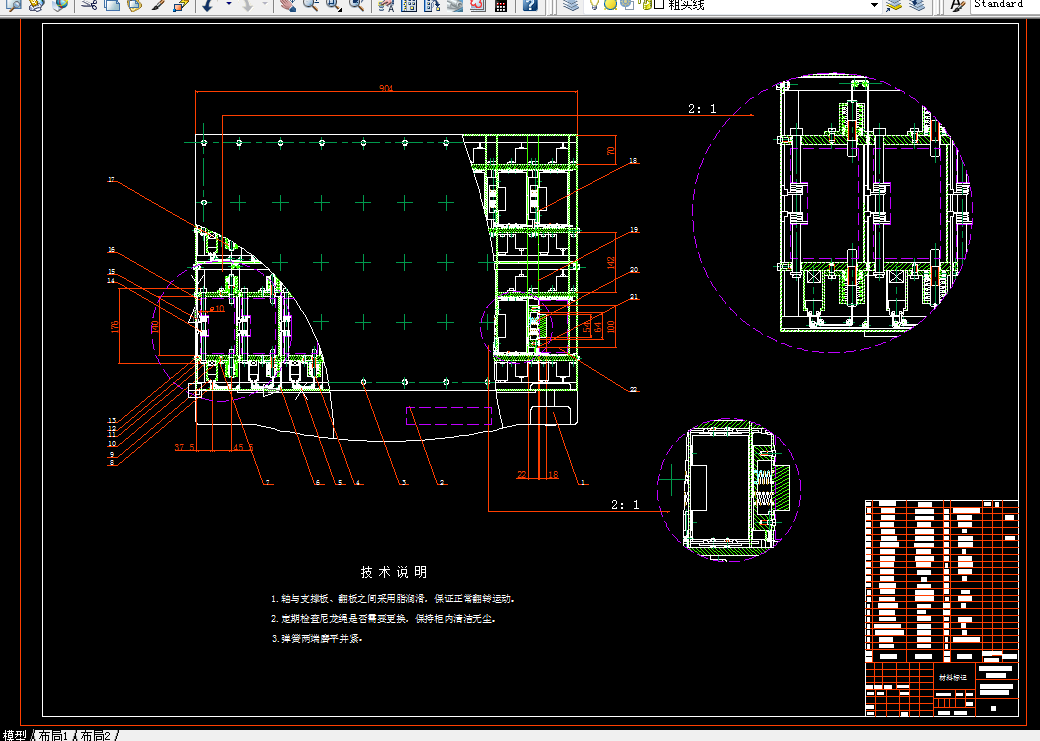Viewport: 1040px width, 741px height.
Task: Click the white layer color swatch
Action: pos(659,5)
